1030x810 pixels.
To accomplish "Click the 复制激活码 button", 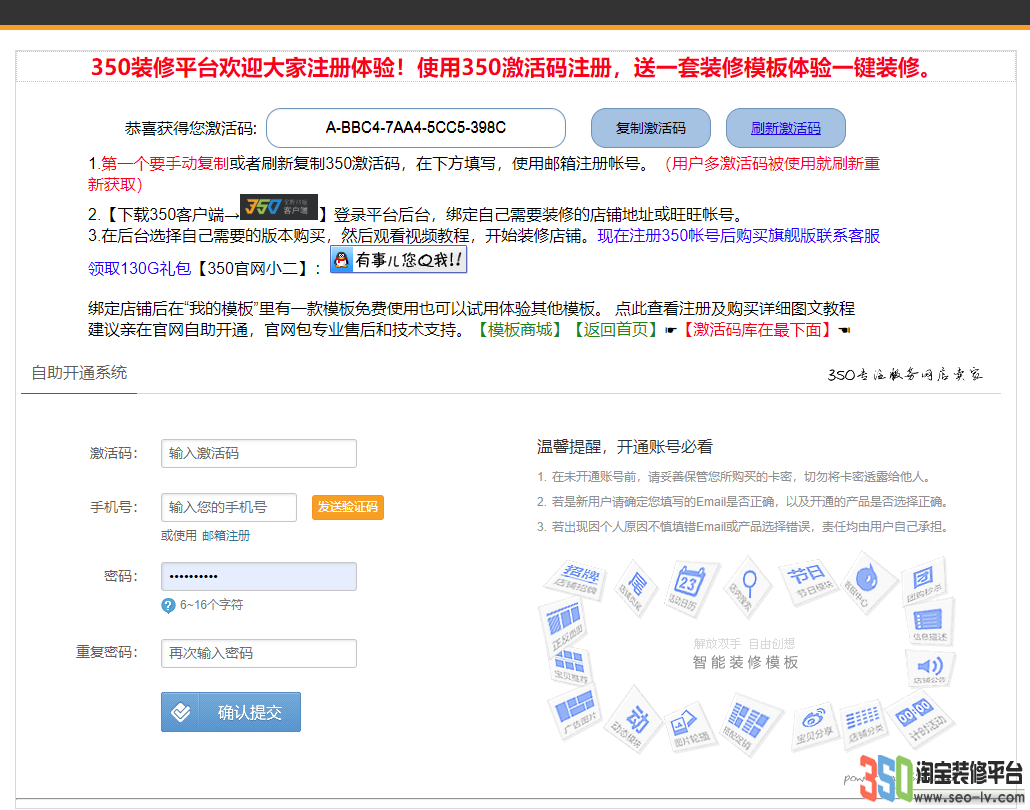I will click(650, 128).
